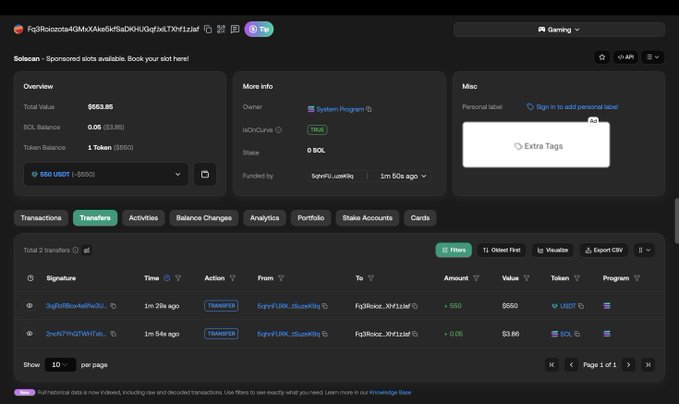
Task: Open the Gaming dropdown
Action: point(559,29)
